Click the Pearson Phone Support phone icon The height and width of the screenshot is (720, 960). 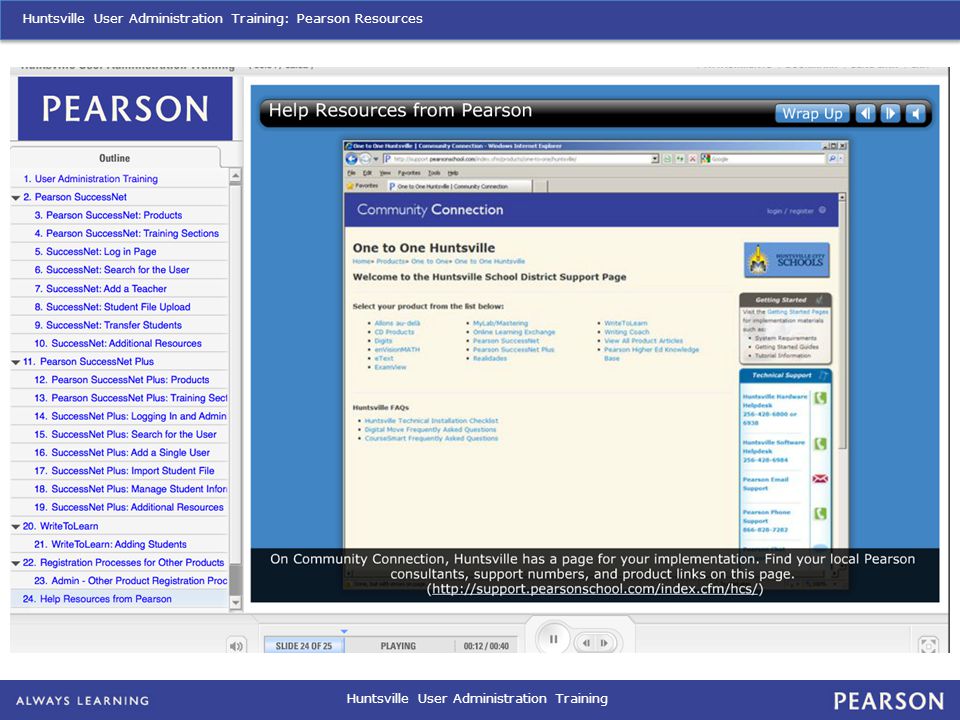click(x=820, y=514)
